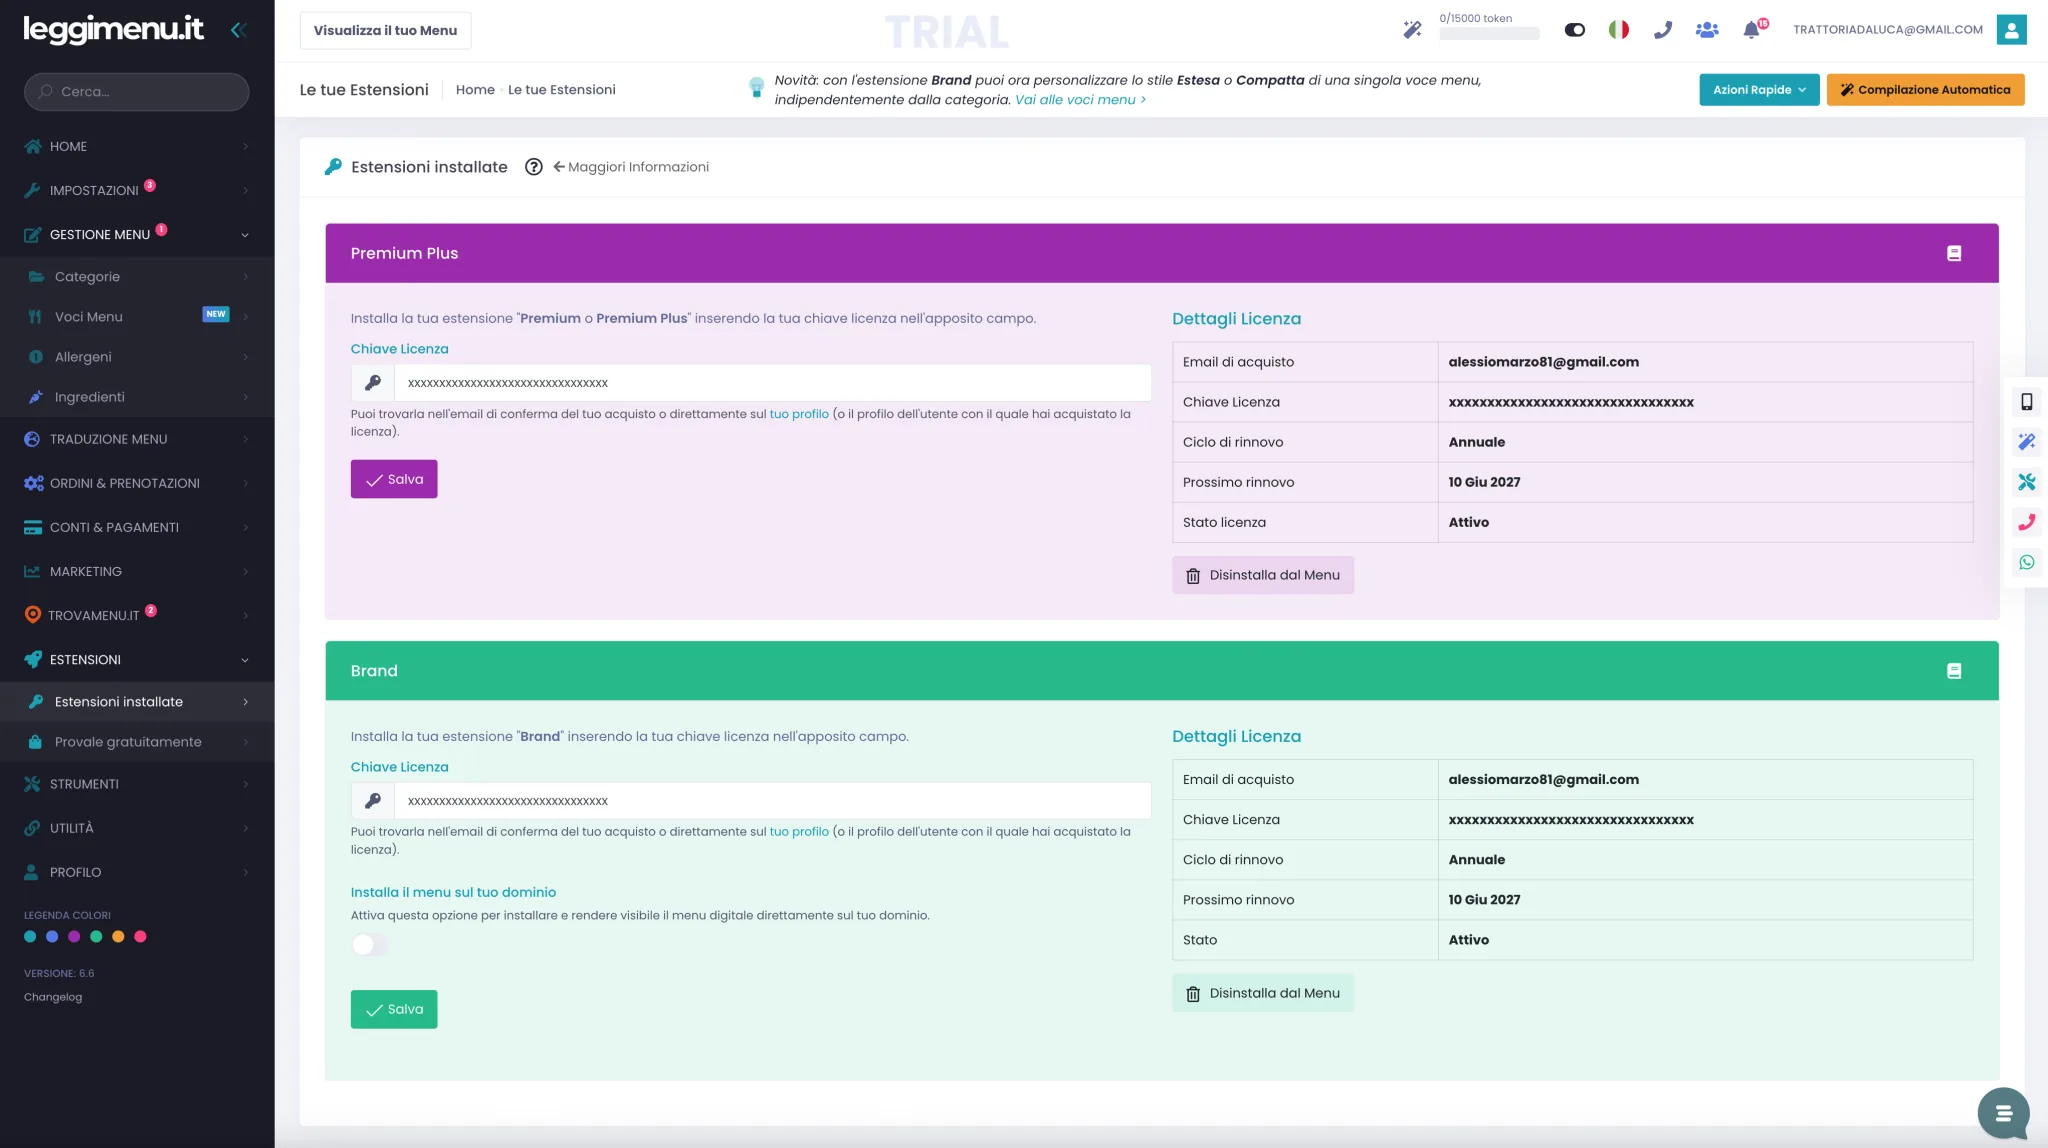
Task: Click Disinstalla dal Menu under Premium Plus
Action: coord(1263,575)
